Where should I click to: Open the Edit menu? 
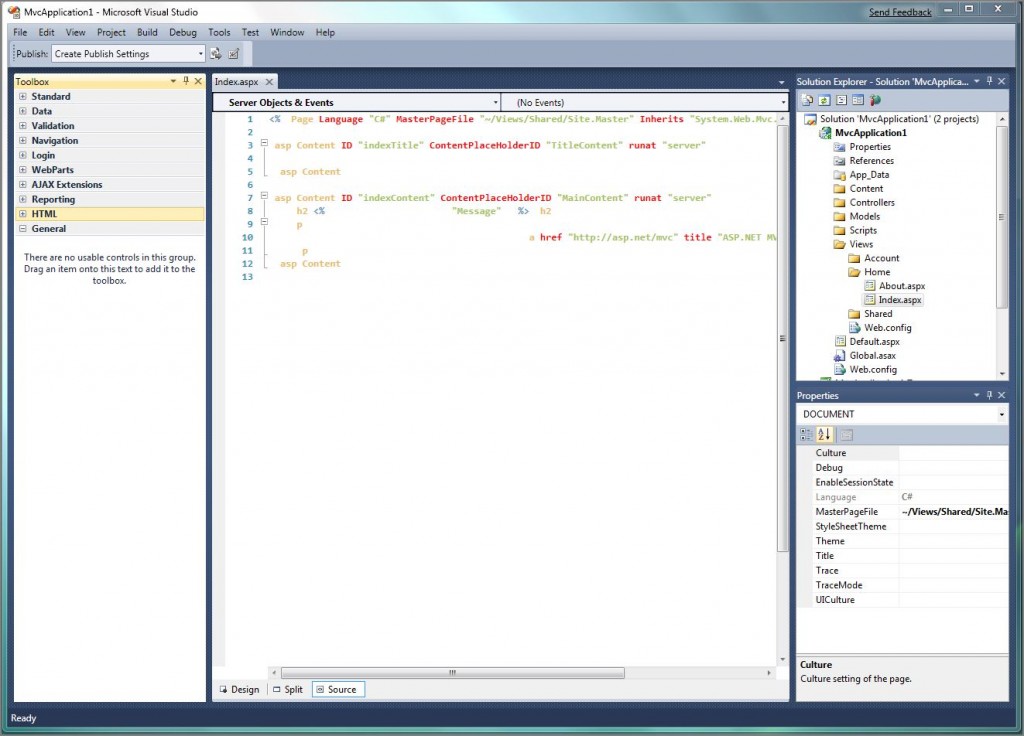pyautogui.click(x=46, y=32)
